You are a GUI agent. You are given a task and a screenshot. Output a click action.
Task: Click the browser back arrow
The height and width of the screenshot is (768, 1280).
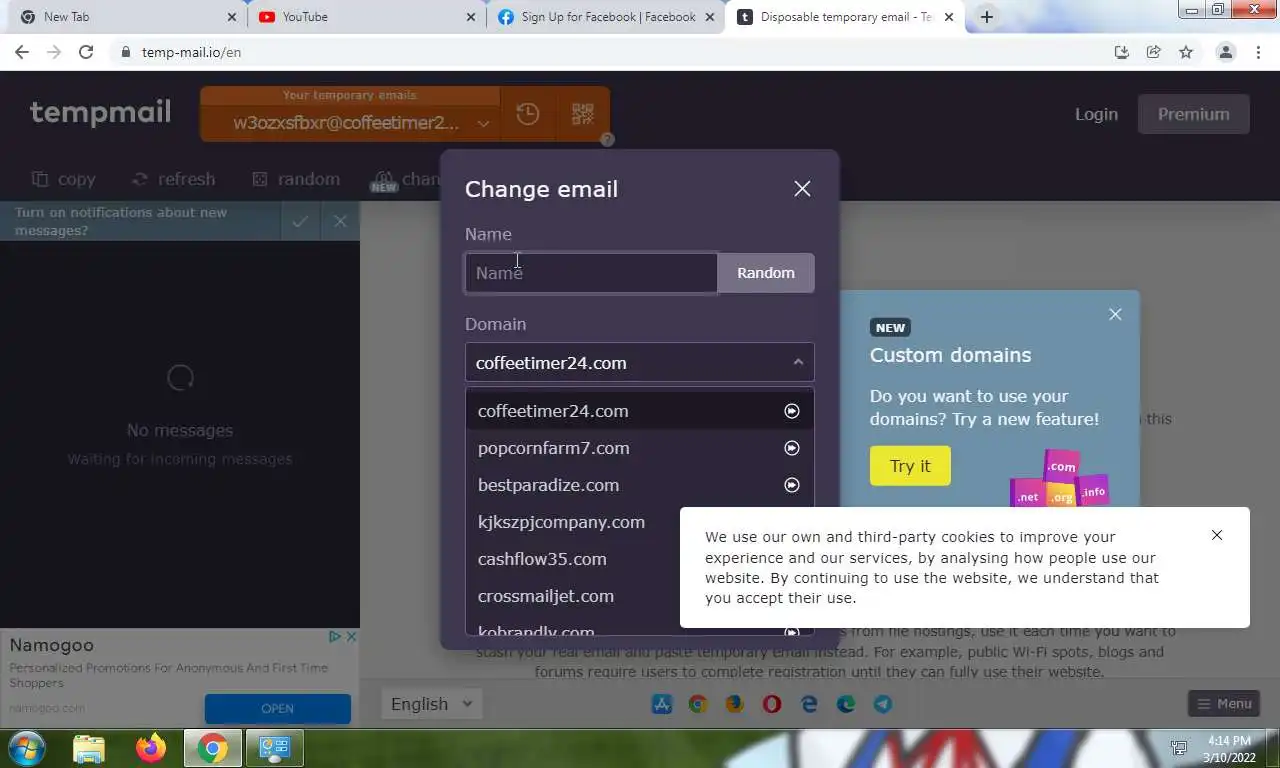(22, 52)
